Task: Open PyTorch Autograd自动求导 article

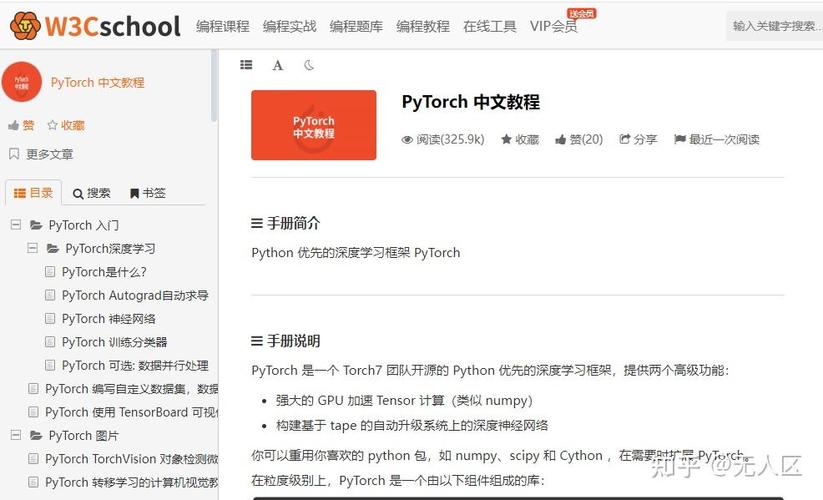Action: [x=135, y=295]
